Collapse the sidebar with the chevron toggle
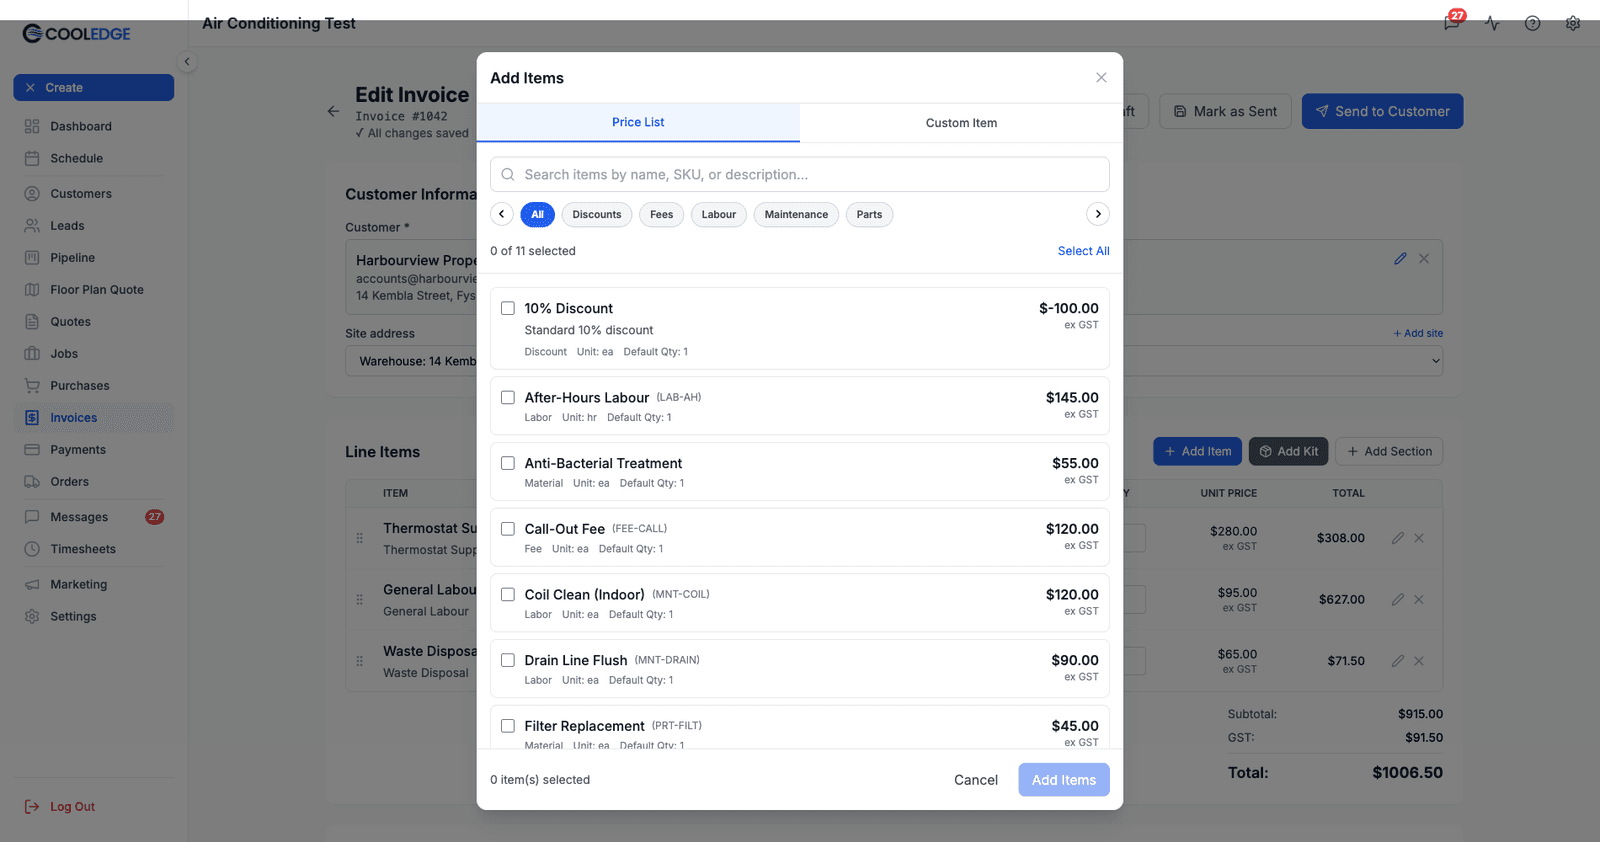Image resolution: width=1600 pixels, height=842 pixels. [x=186, y=62]
